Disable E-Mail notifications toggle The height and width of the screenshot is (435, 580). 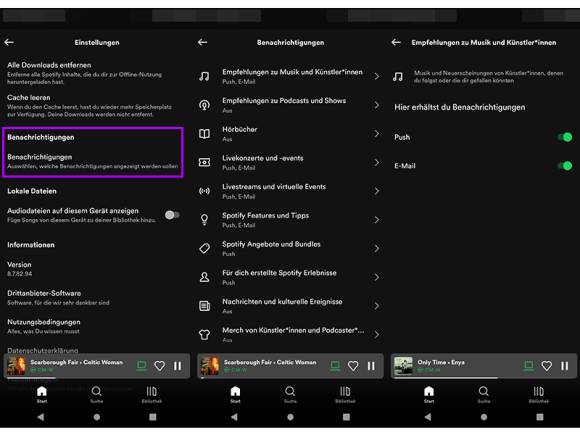point(565,166)
